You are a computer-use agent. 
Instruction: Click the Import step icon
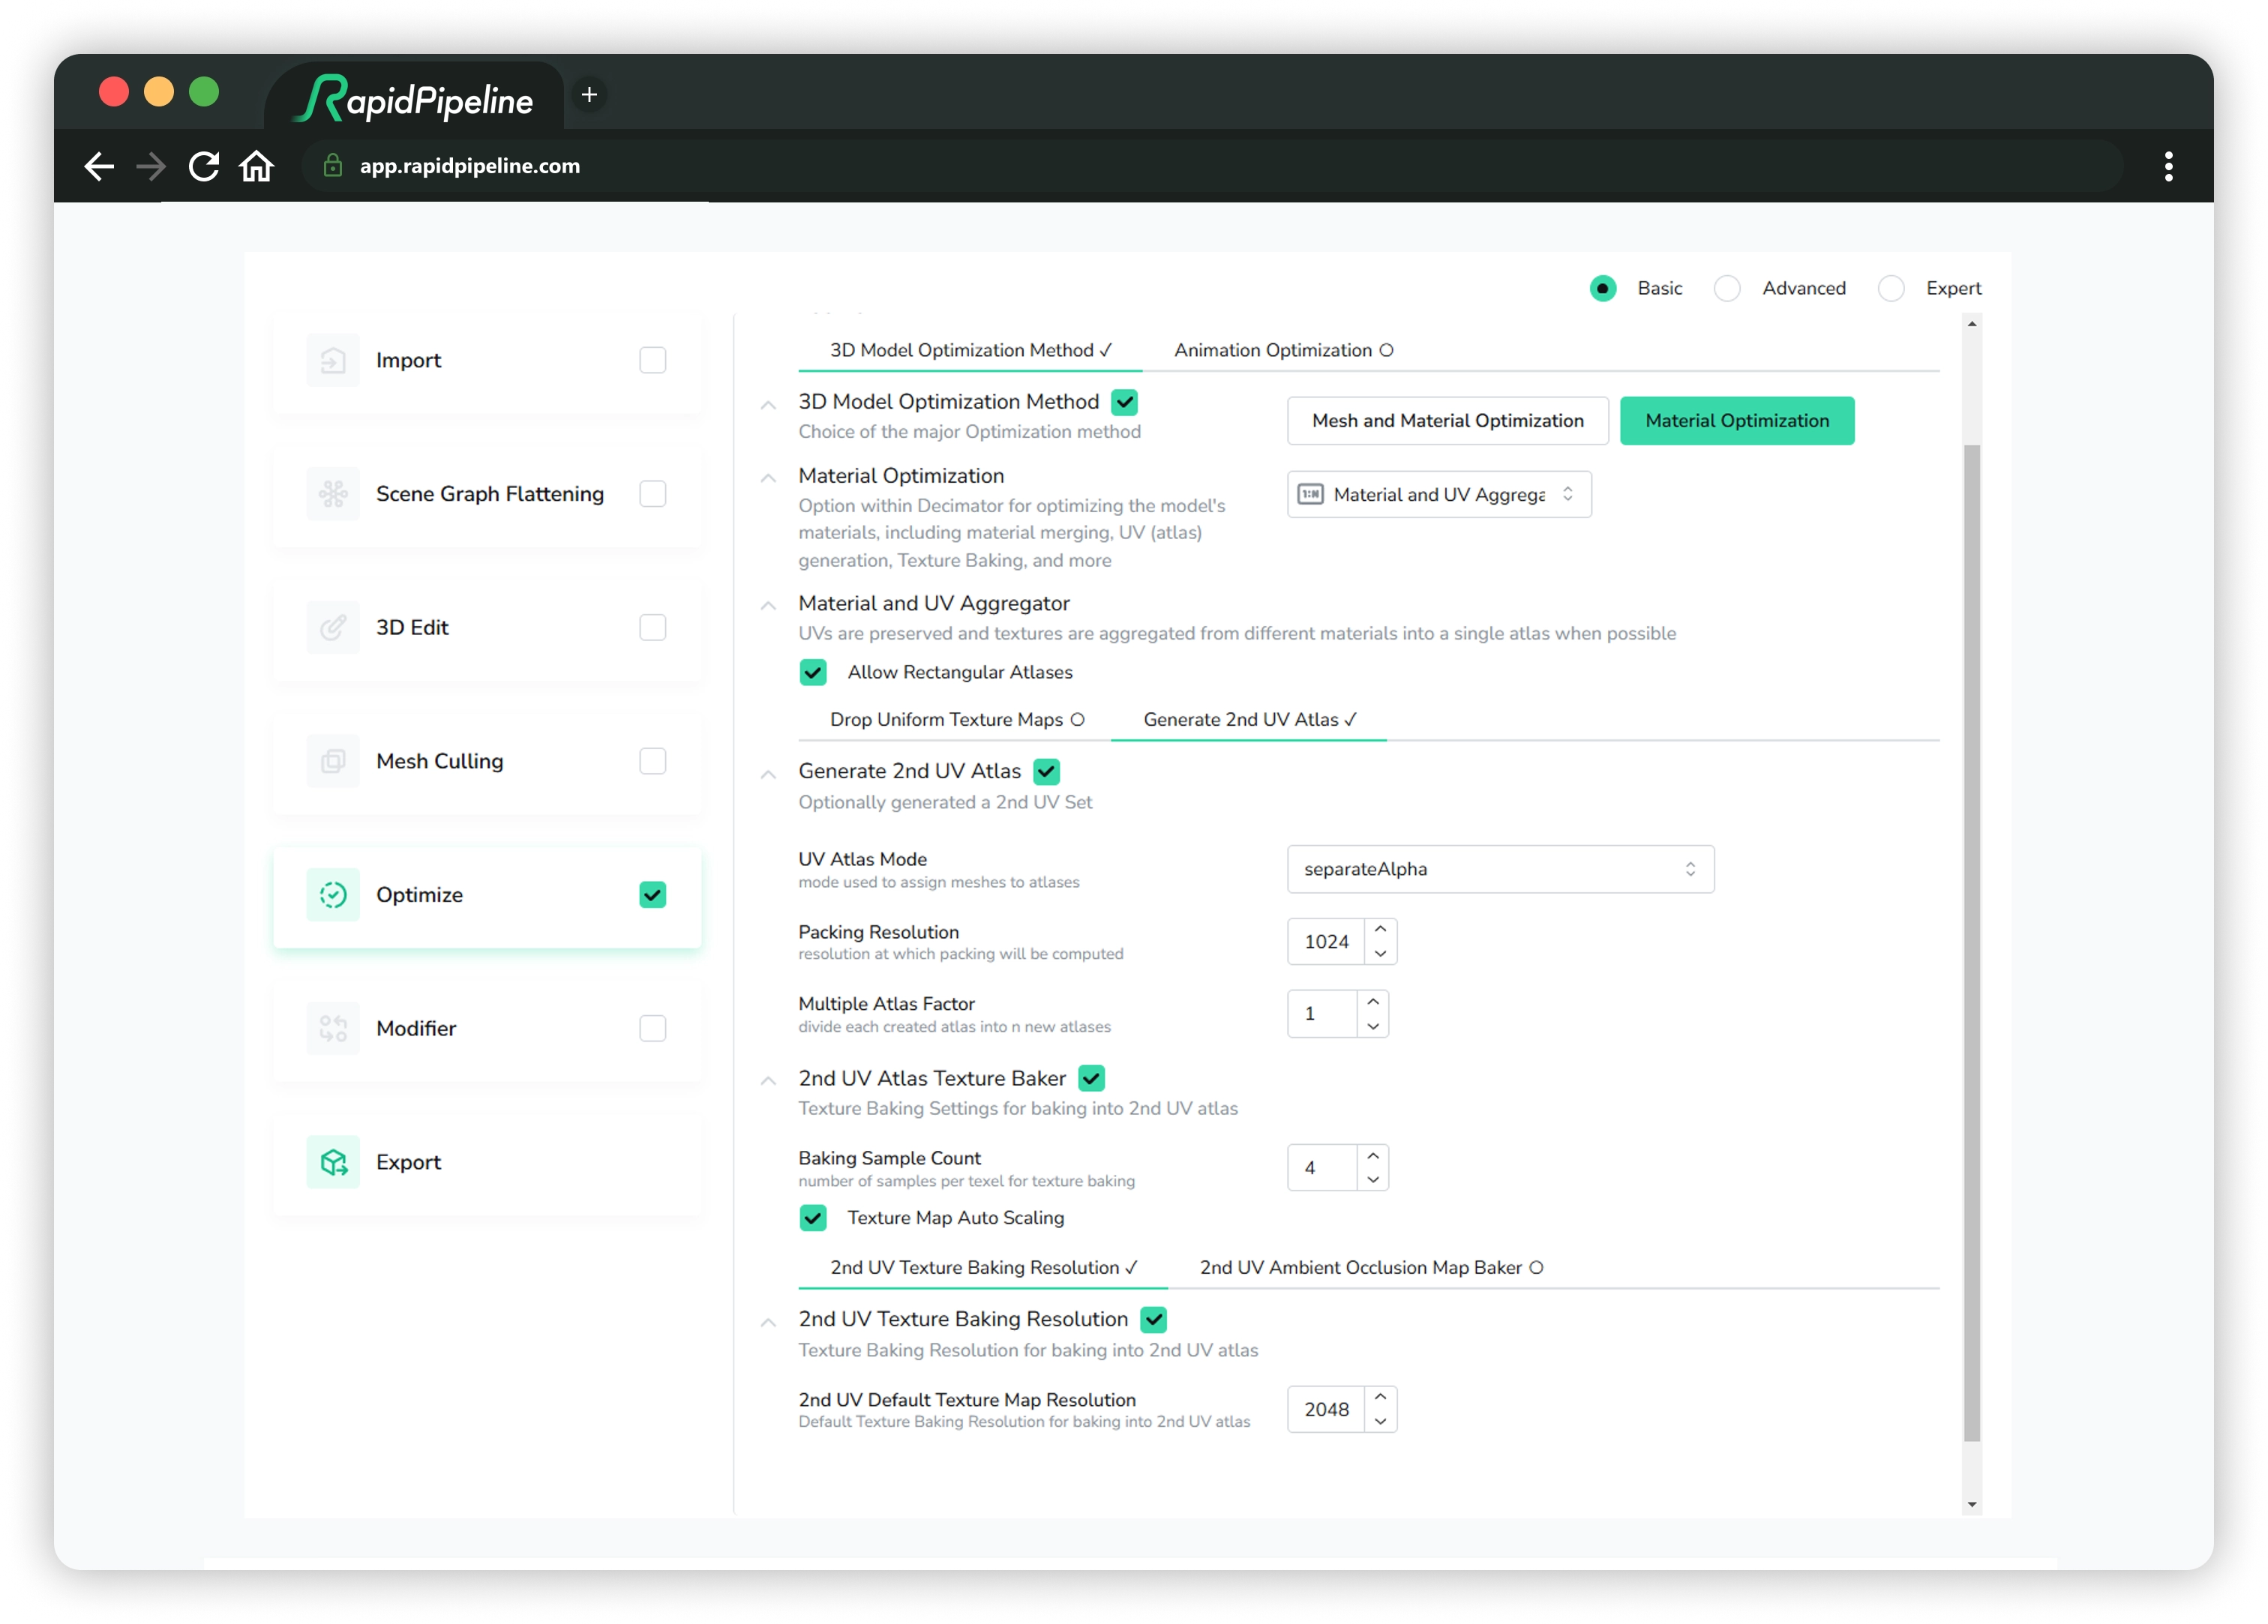pos(333,360)
